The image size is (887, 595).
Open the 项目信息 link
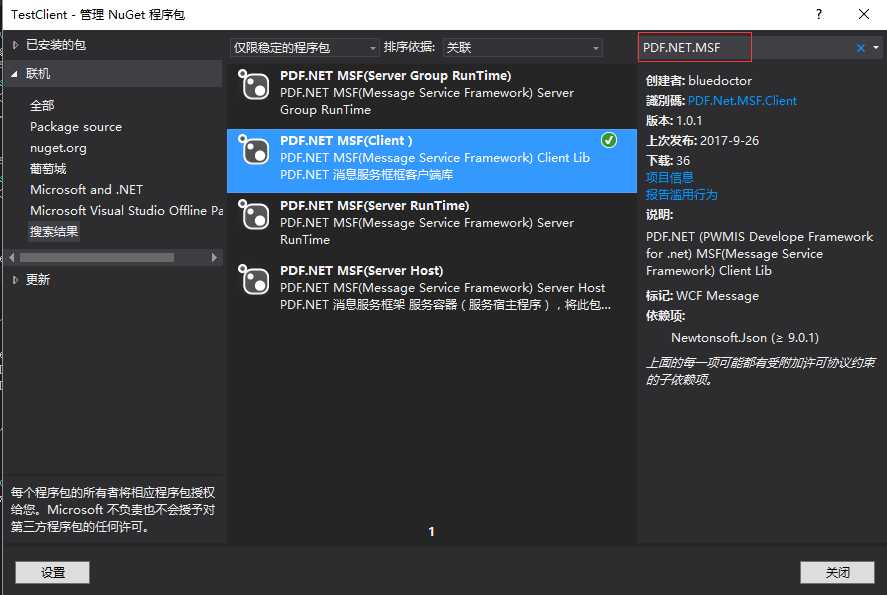click(670, 178)
